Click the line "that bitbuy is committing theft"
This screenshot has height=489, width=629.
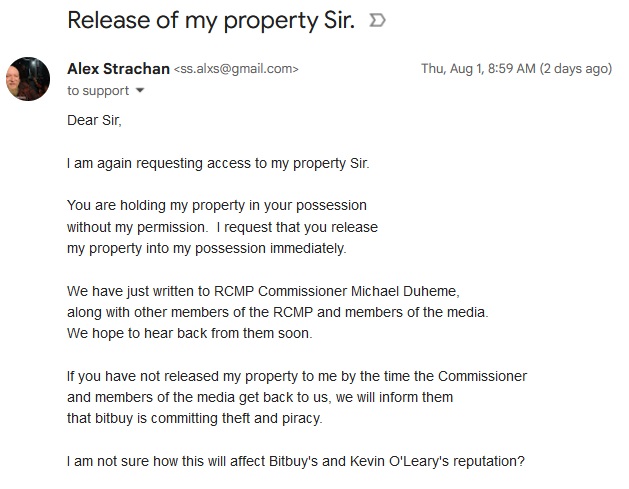195,418
